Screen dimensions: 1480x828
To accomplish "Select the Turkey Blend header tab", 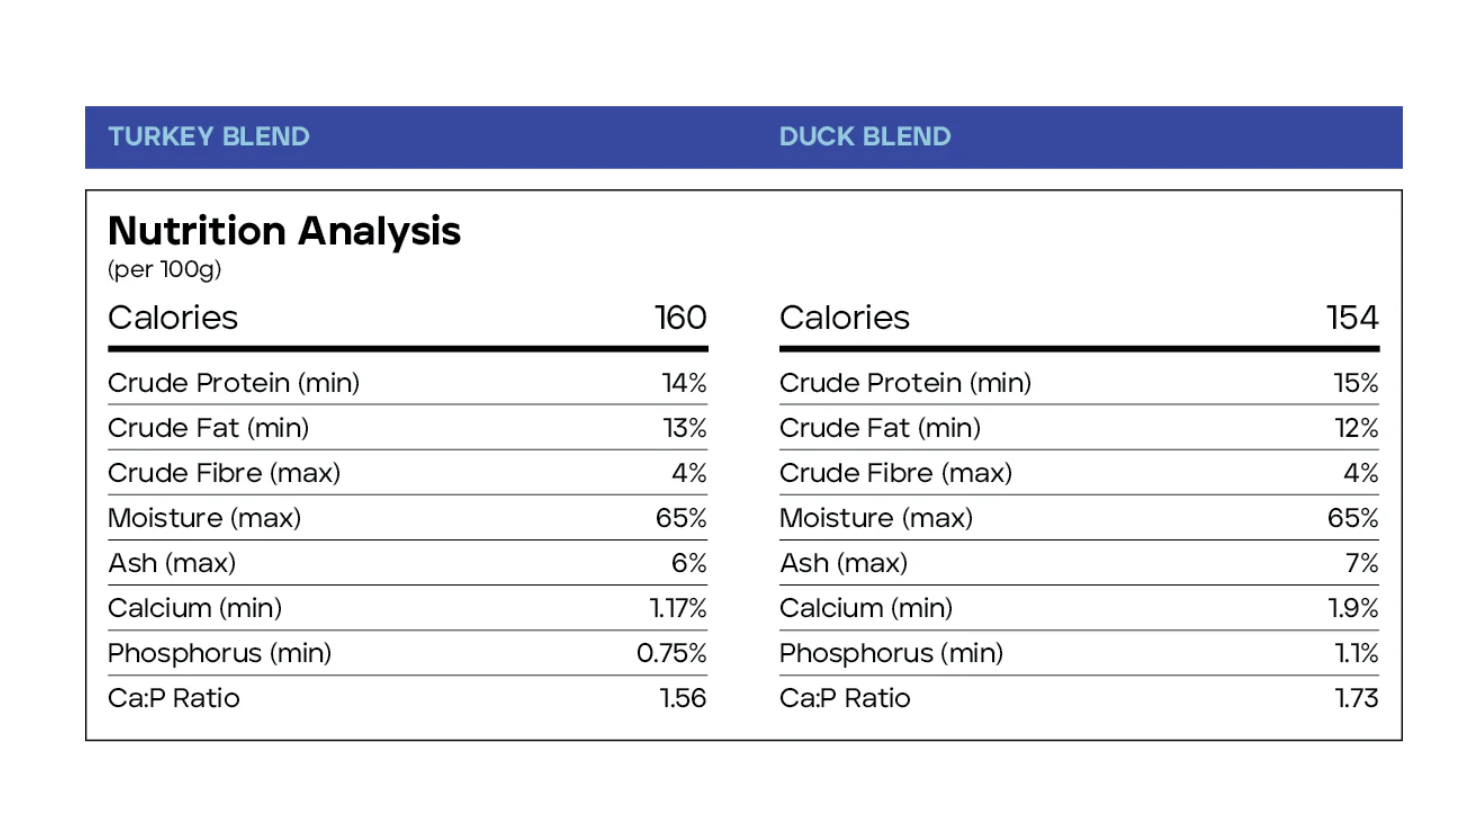I will click(x=209, y=137).
